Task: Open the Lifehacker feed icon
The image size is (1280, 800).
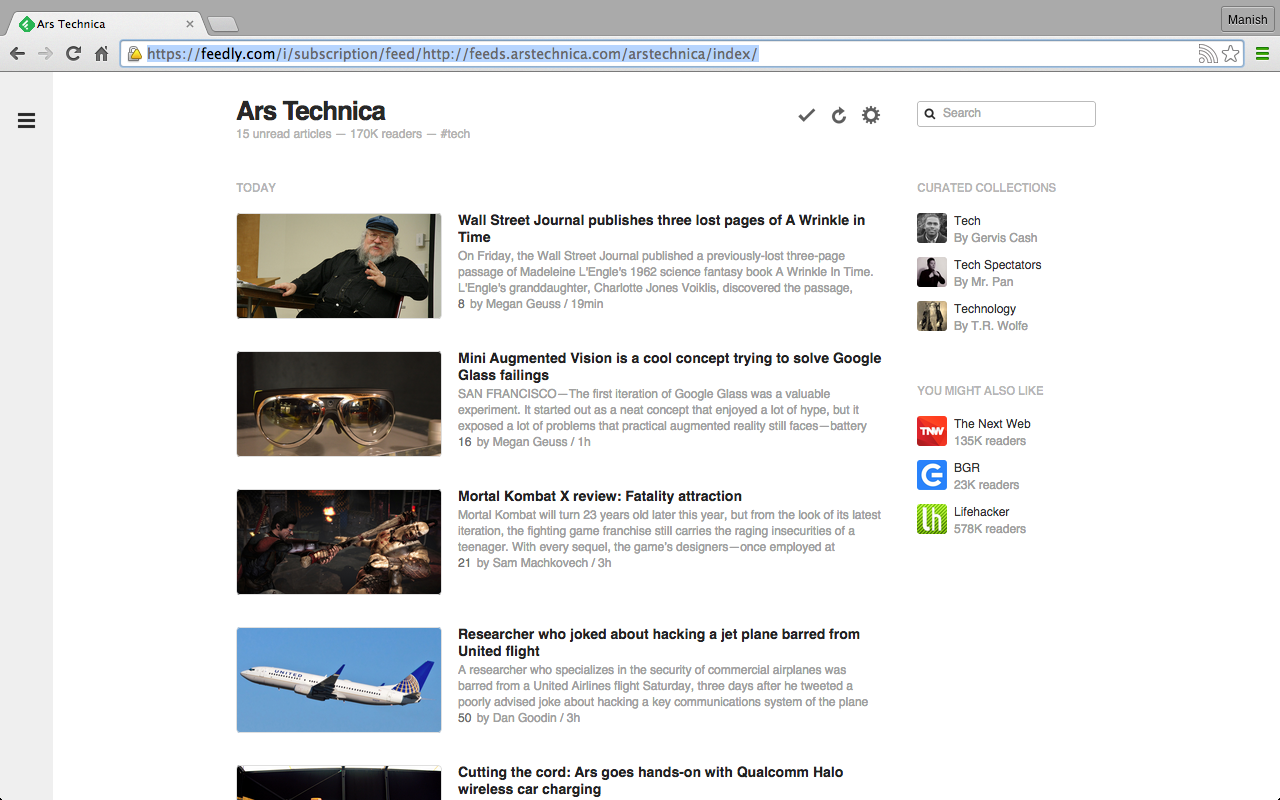Action: tap(932, 519)
